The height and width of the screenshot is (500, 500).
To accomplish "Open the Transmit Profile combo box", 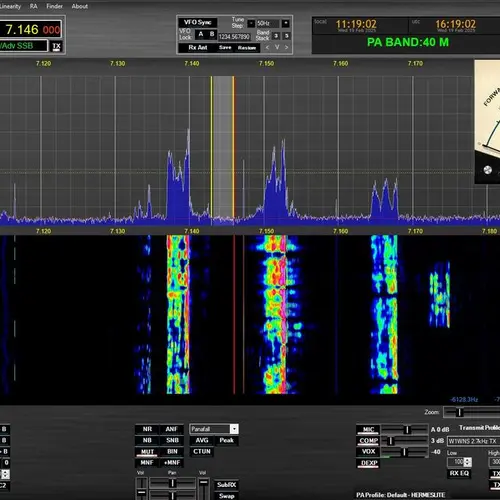I will point(473,441).
